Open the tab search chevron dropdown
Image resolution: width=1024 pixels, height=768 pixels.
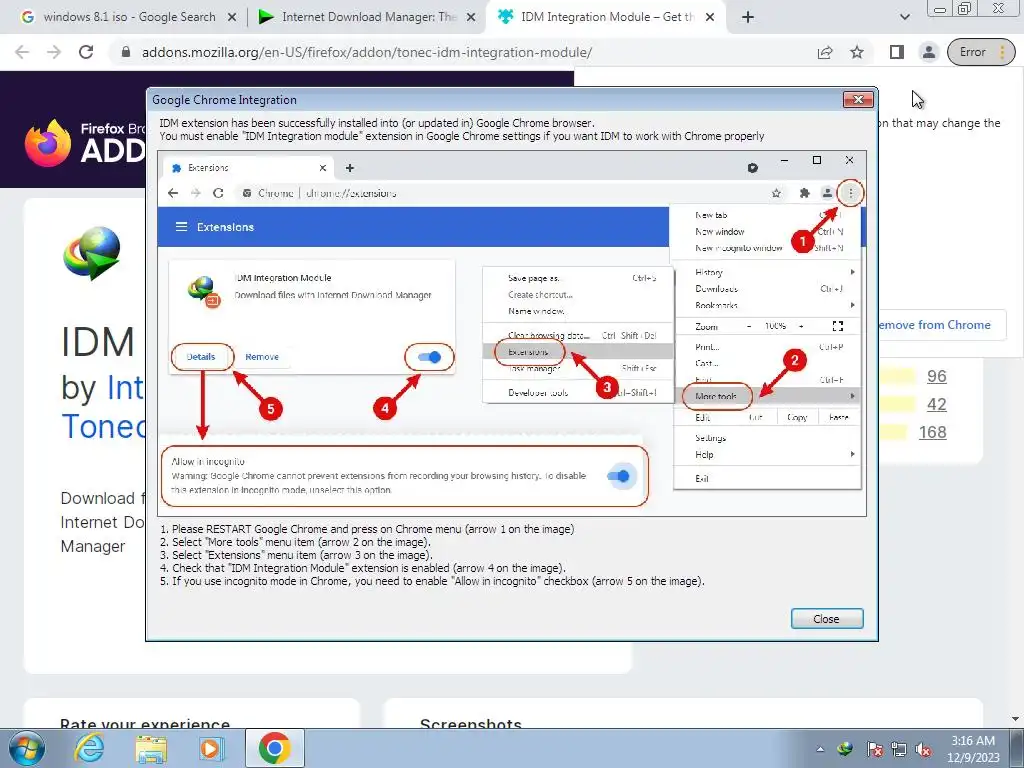(904, 18)
